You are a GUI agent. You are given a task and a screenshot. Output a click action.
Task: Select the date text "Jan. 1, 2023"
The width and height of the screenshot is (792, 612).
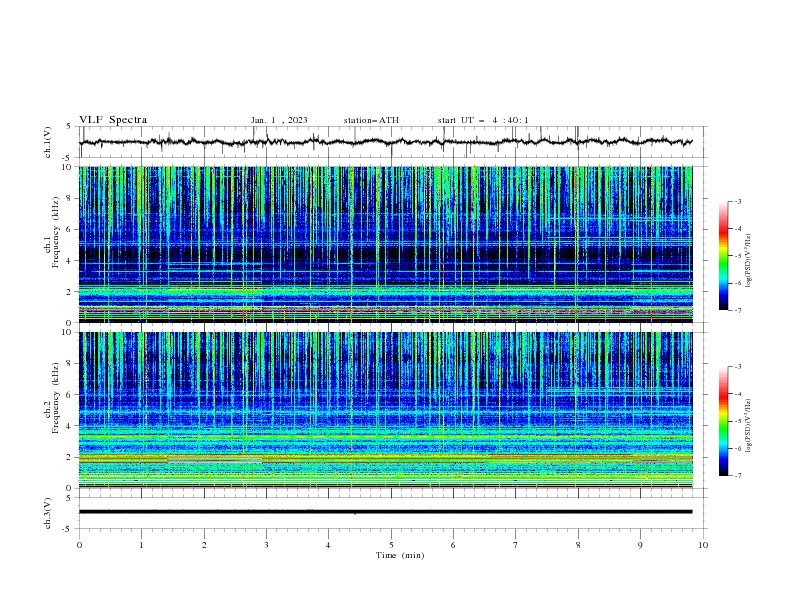279,120
